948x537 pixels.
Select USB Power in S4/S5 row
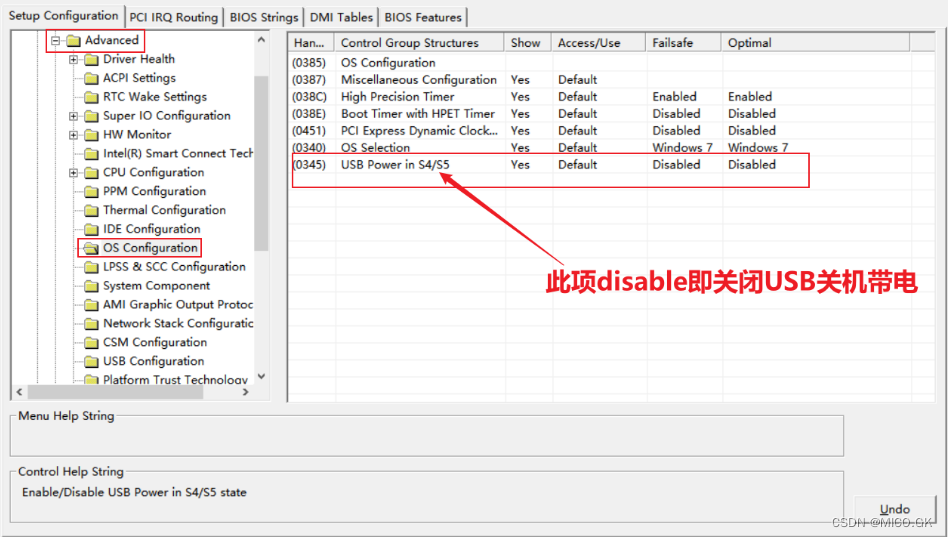[611, 164]
